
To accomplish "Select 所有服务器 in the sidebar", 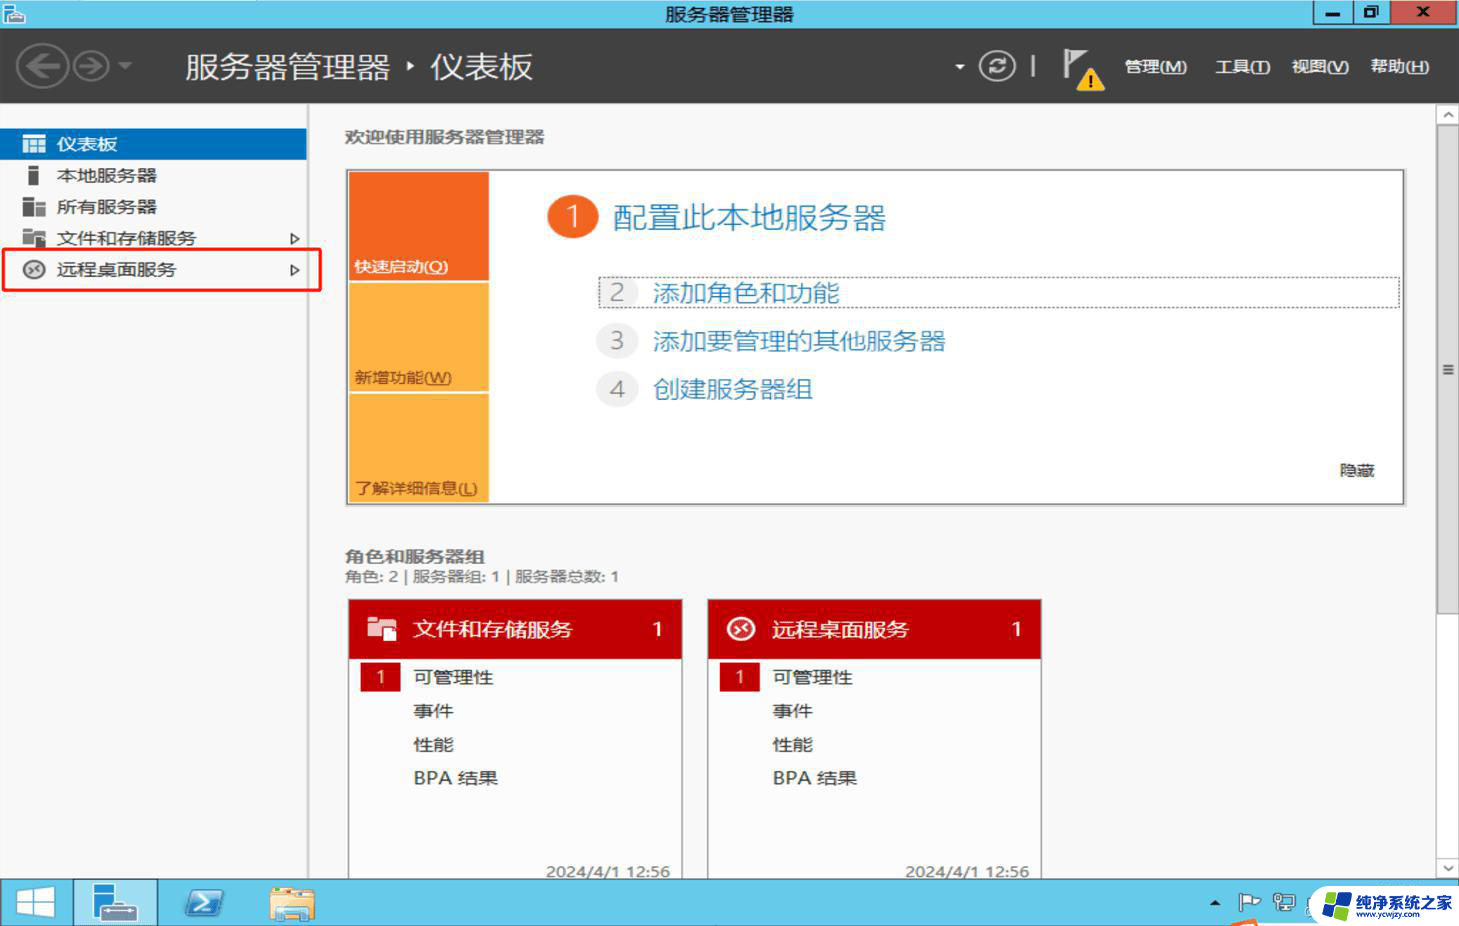I will [153, 207].
